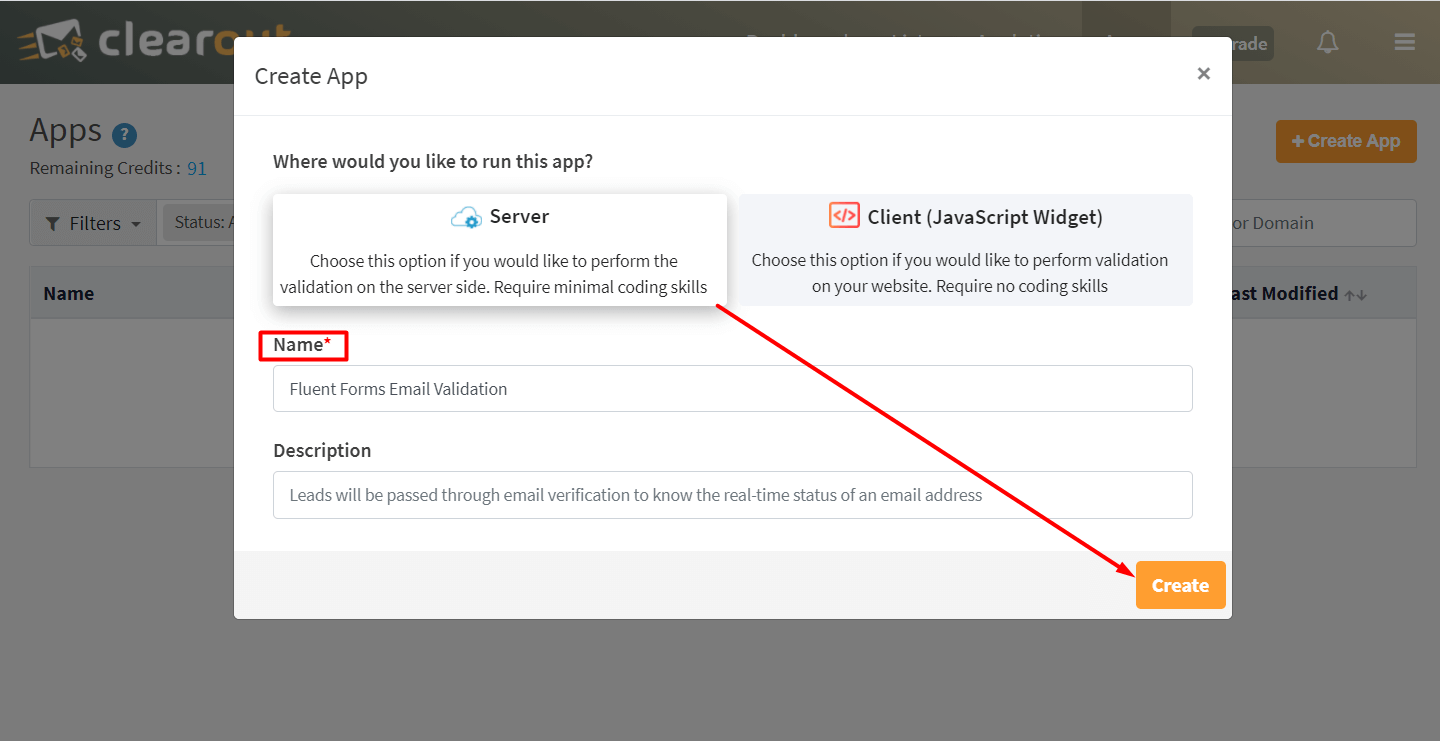The image size is (1440, 741).
Task: Click the Description text field
Action: coord(733,494)
